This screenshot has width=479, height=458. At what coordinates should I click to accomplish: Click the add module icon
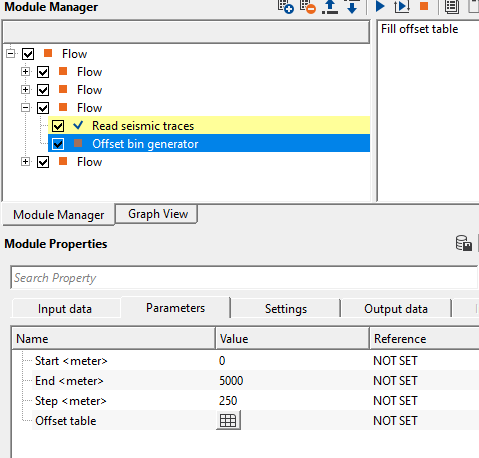pos(285,7)
